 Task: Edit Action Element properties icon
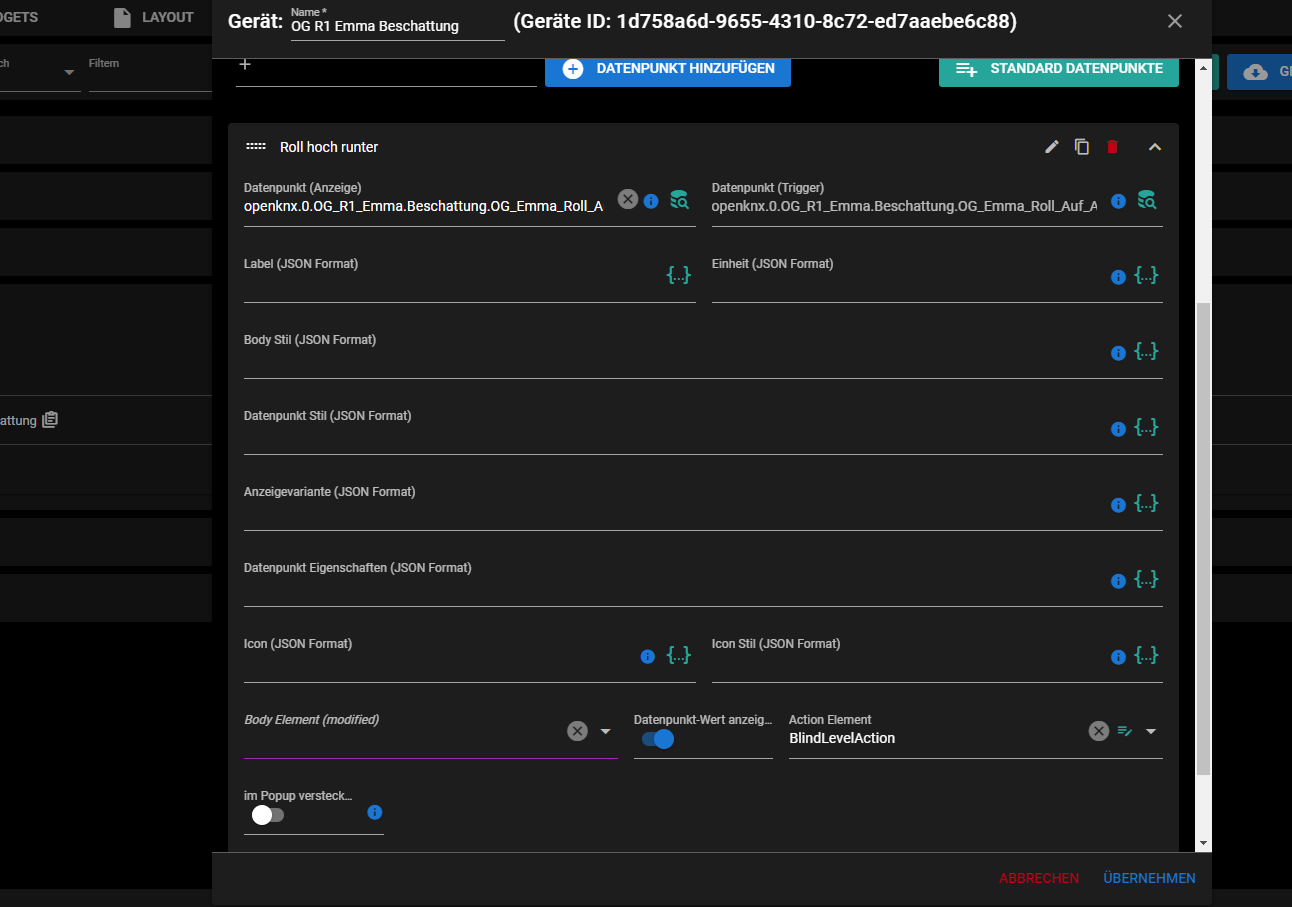pyautogui.click(x=1125, y=732)
